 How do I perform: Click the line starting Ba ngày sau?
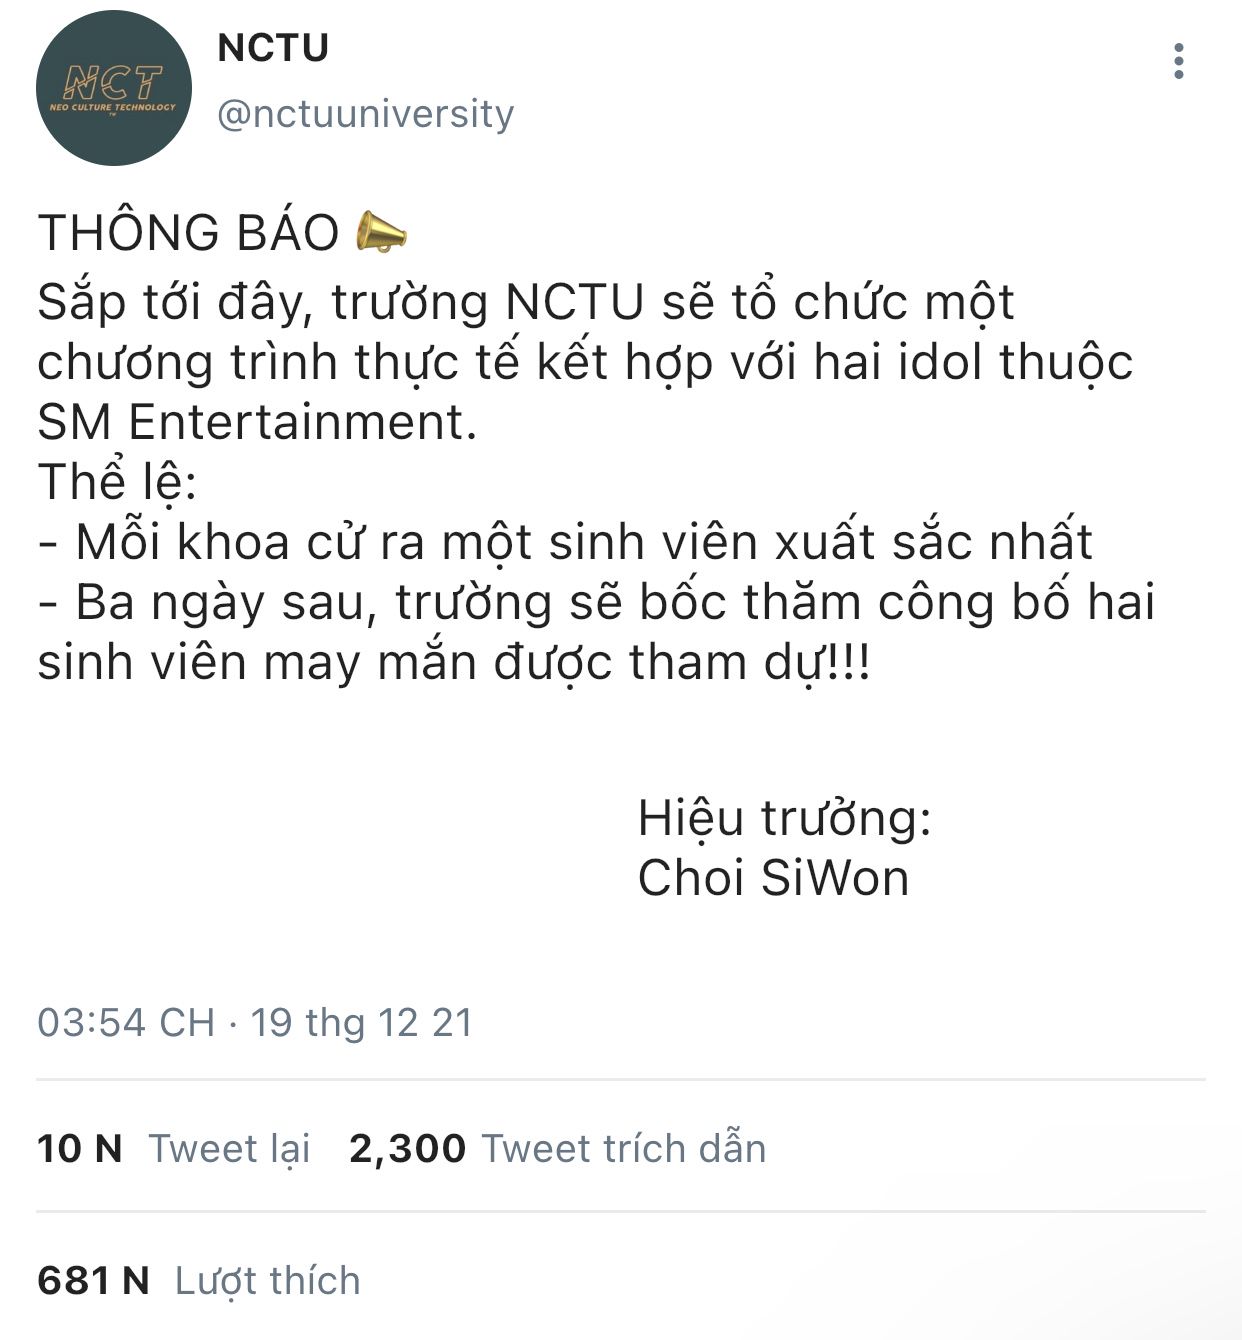pos(596,603)
